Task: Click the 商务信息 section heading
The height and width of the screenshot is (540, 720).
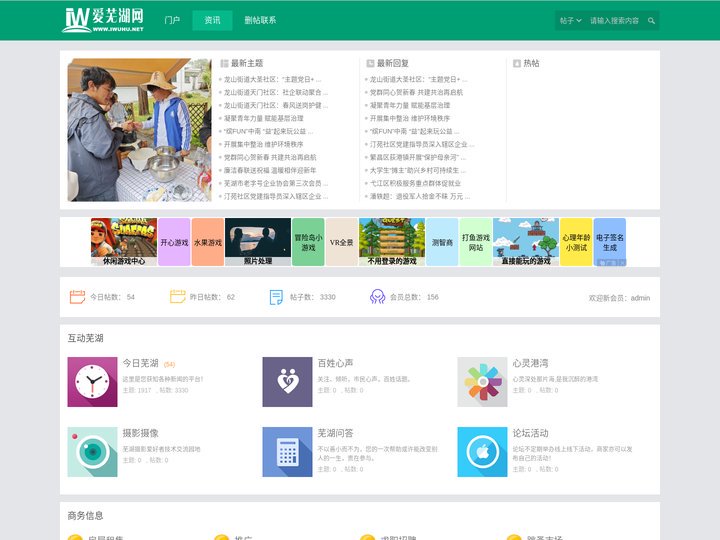Action: [85, 516]
